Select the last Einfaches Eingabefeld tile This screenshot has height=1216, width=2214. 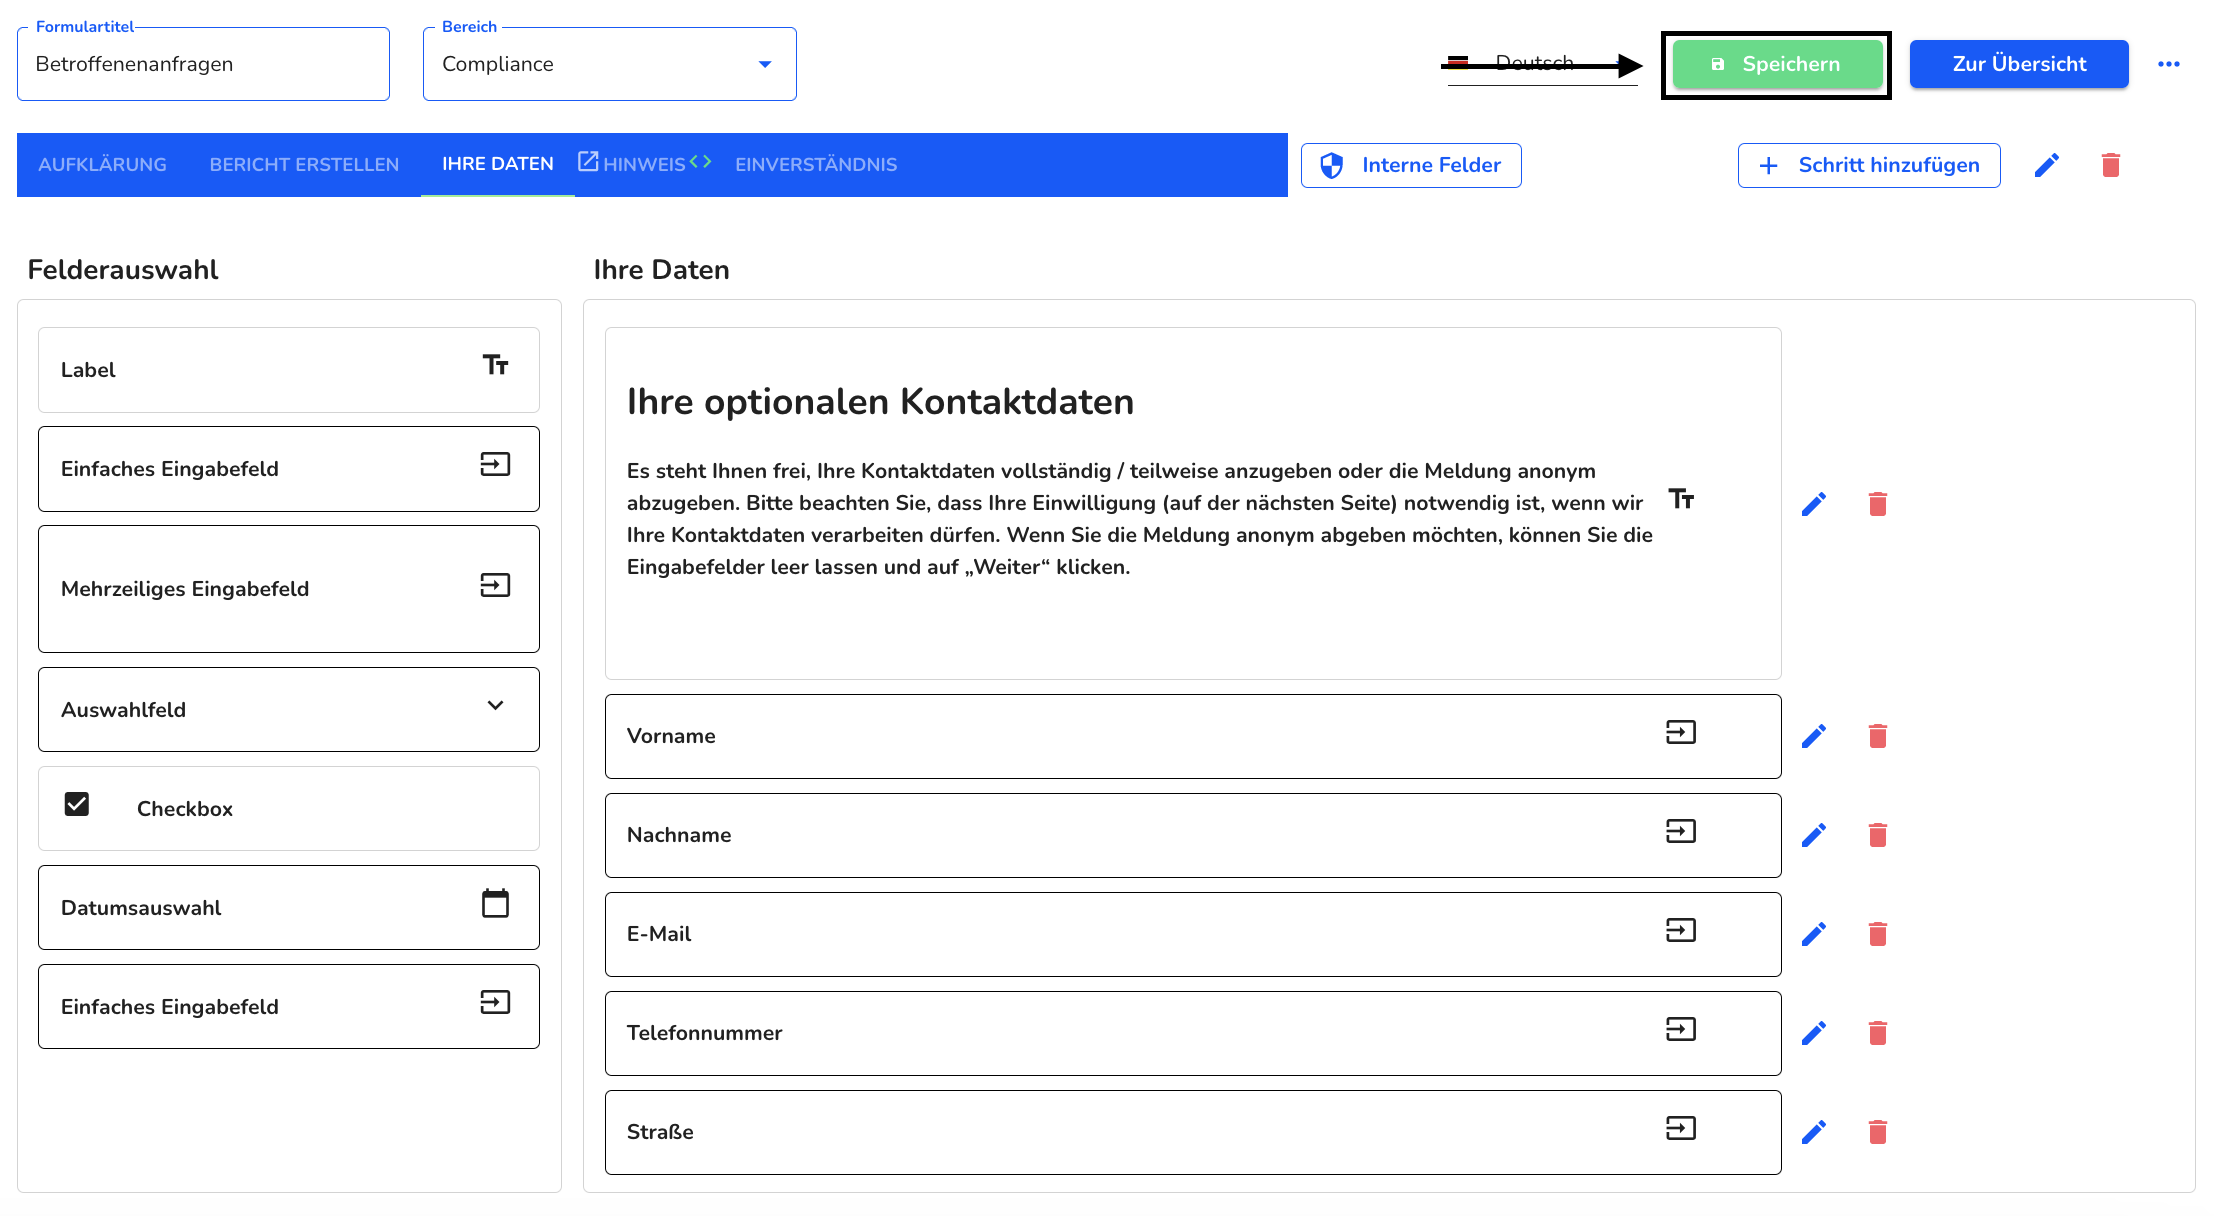[x=289, y=1007]
